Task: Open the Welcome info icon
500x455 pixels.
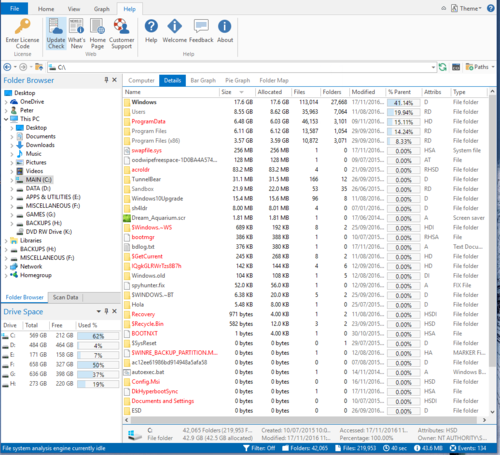Action: 175,26
